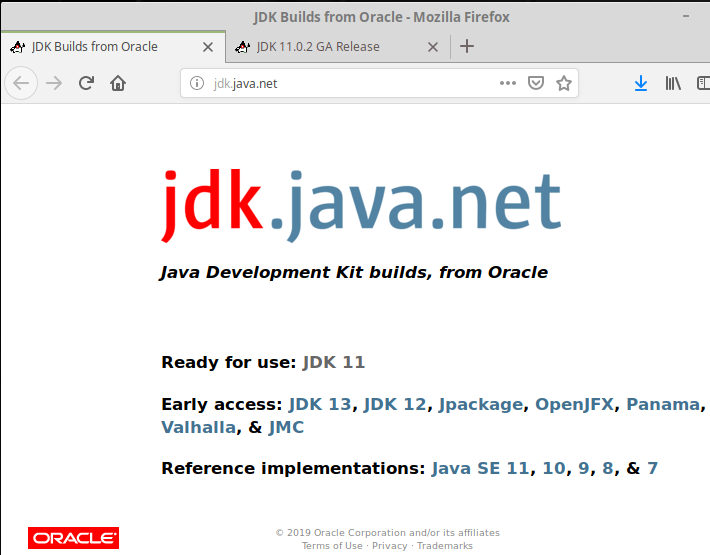
Task: Open Java SE 11 reference implementation
Action: click(x=480, y=468)
